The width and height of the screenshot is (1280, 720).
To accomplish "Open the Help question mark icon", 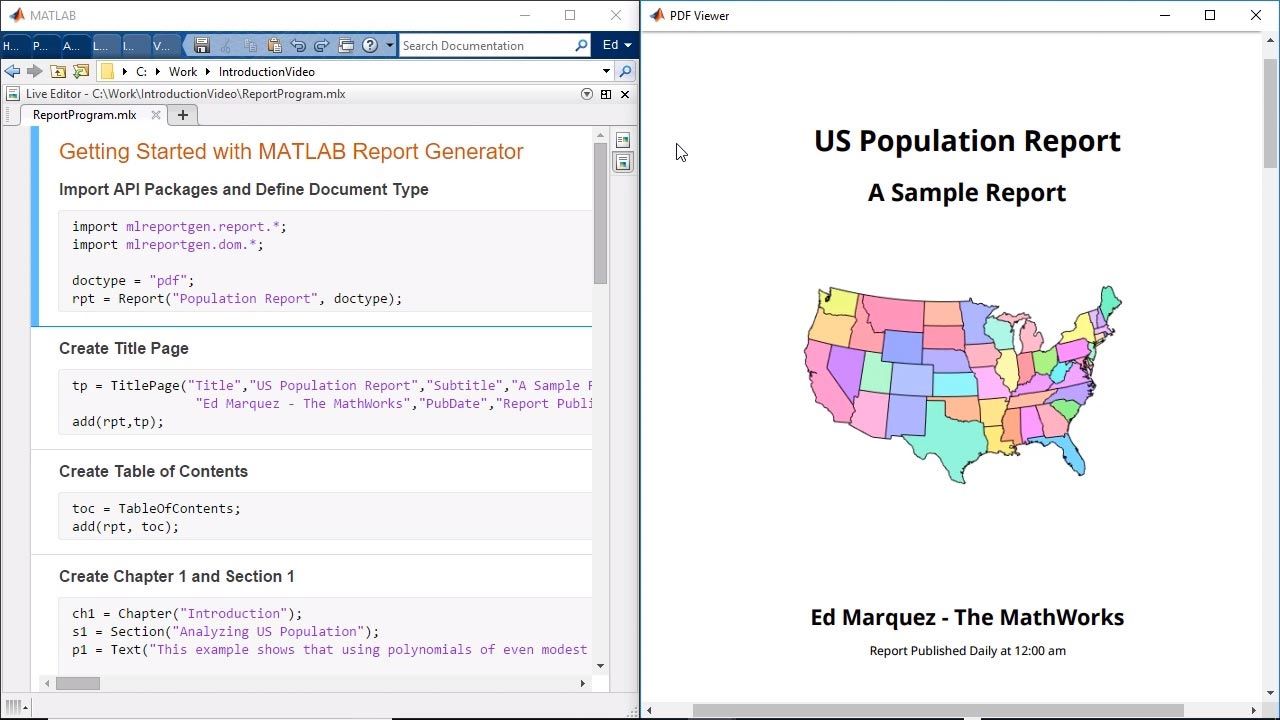I will pos(370,45).
